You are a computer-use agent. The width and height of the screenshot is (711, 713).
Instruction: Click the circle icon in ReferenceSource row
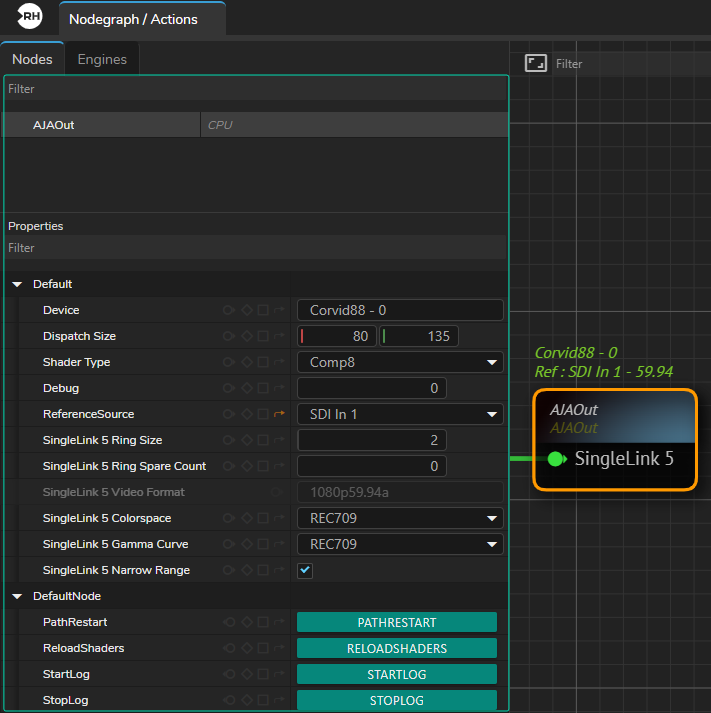tap(229, 414)
